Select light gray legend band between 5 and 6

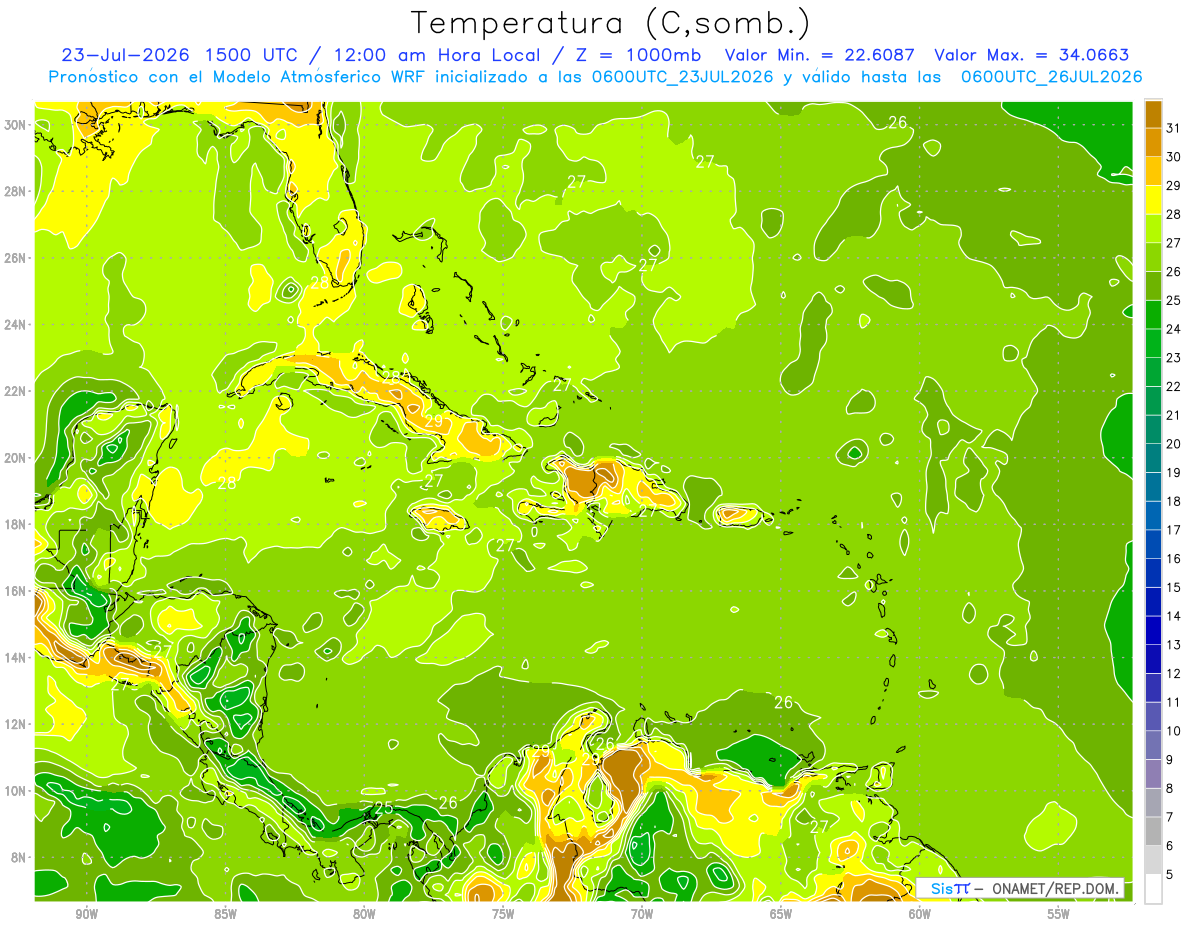point(1153,861)
